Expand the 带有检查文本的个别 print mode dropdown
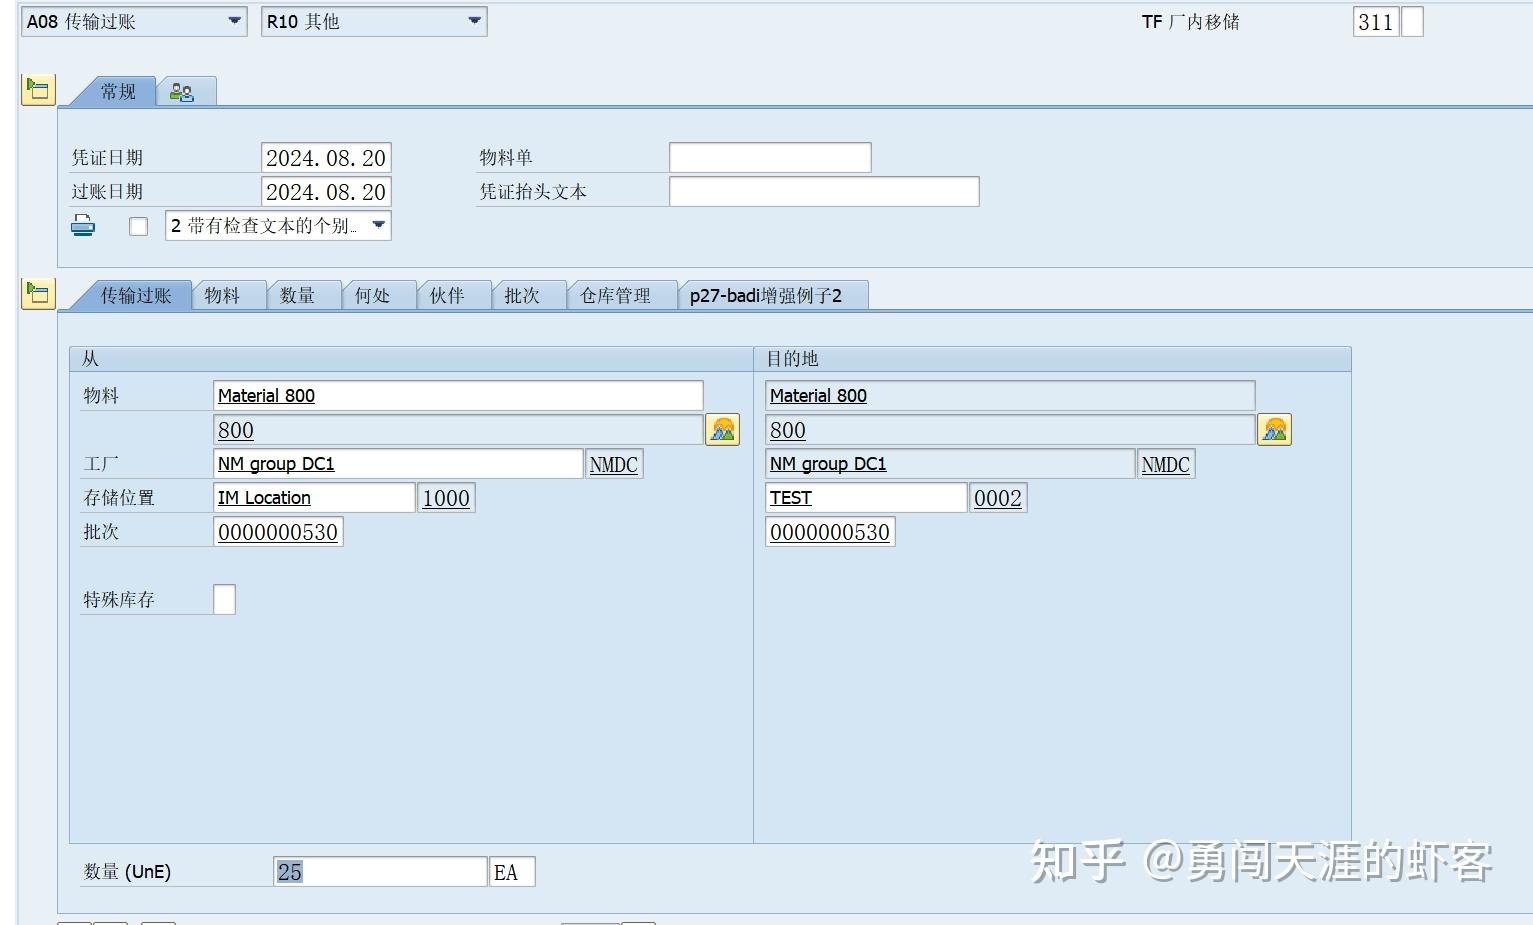This screenshot has height=925, width=1533. point(378,226)
